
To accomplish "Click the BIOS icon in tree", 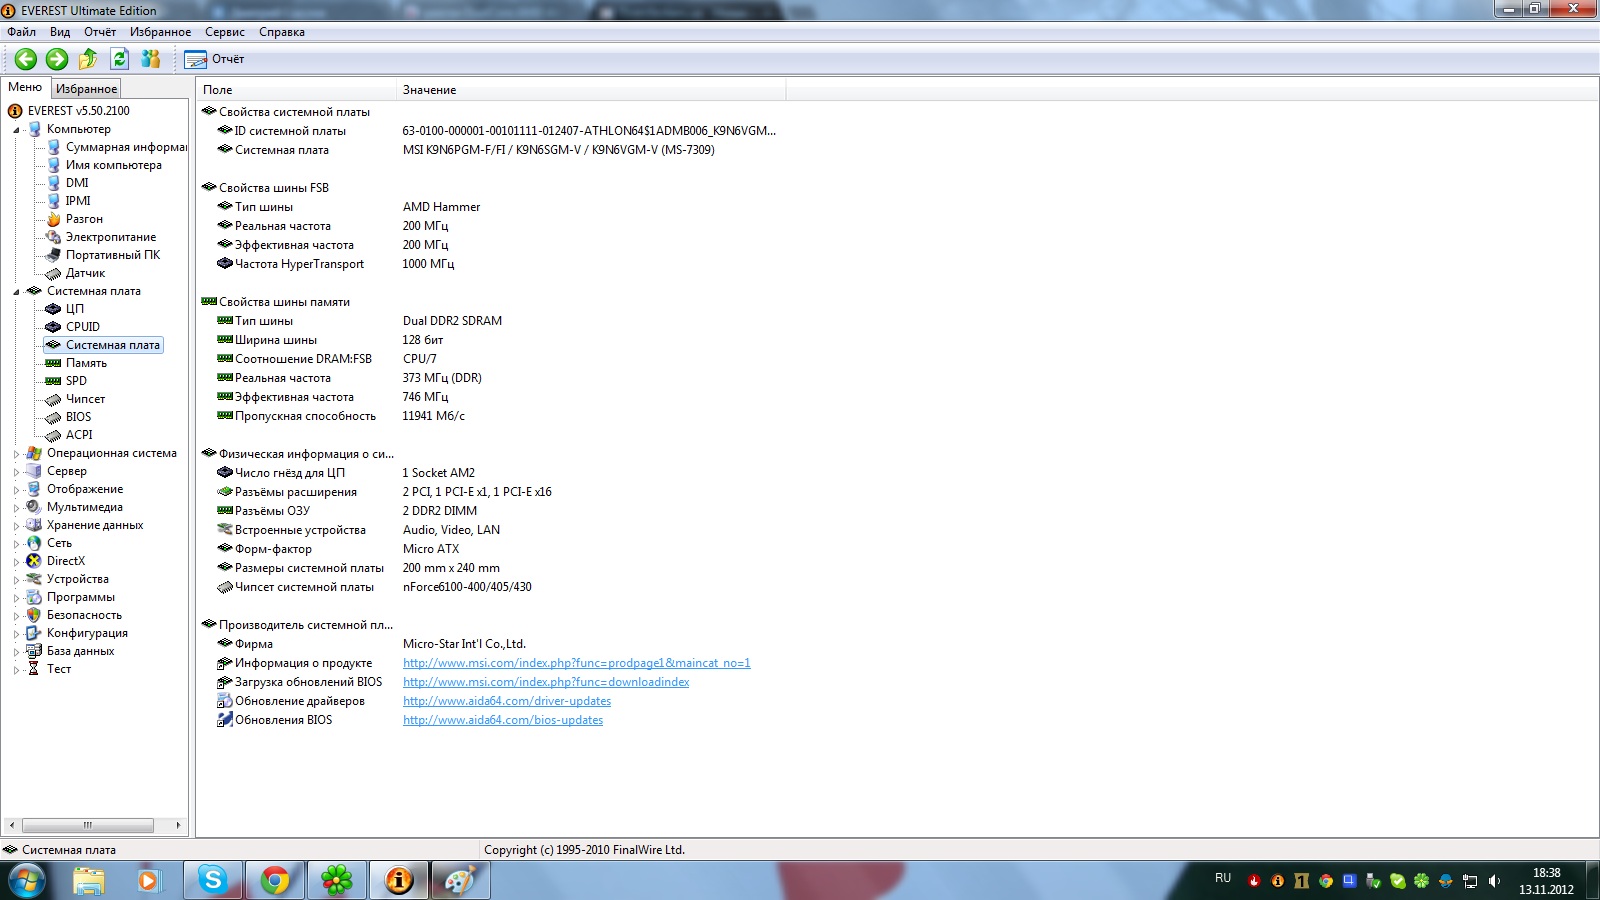I will click(x=54, y=417).
